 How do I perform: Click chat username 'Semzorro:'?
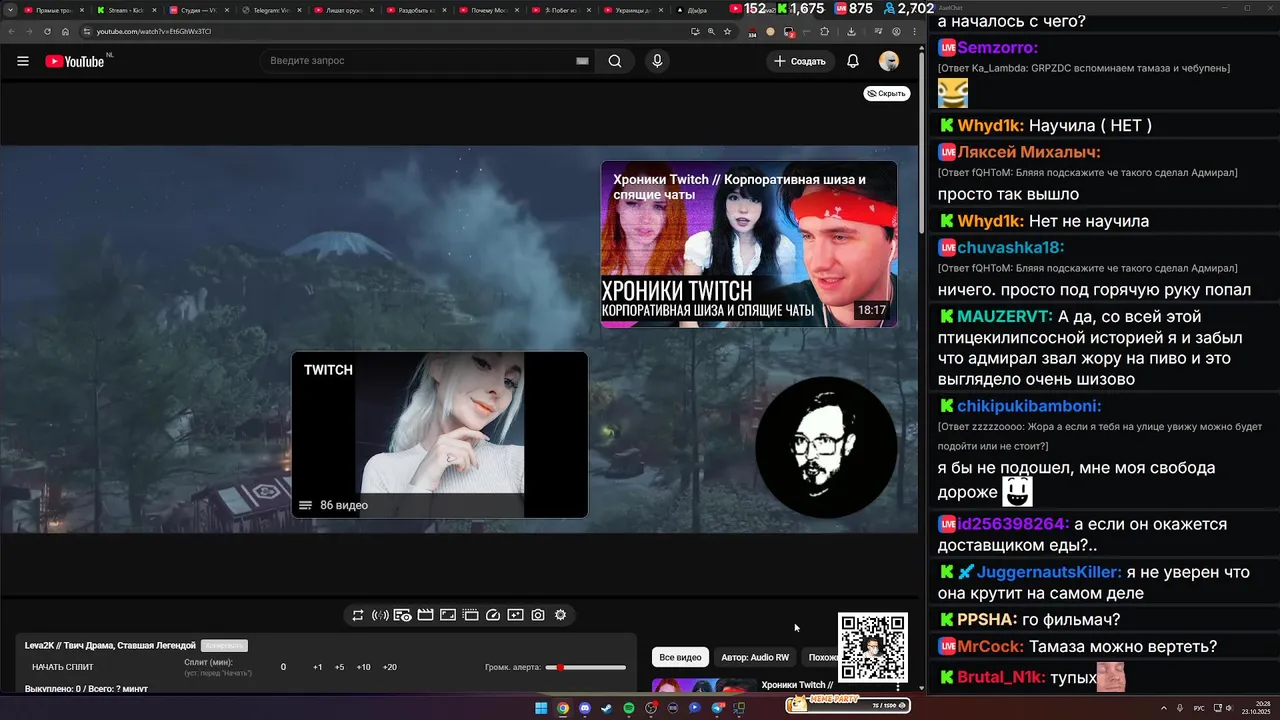click(998, 48)
